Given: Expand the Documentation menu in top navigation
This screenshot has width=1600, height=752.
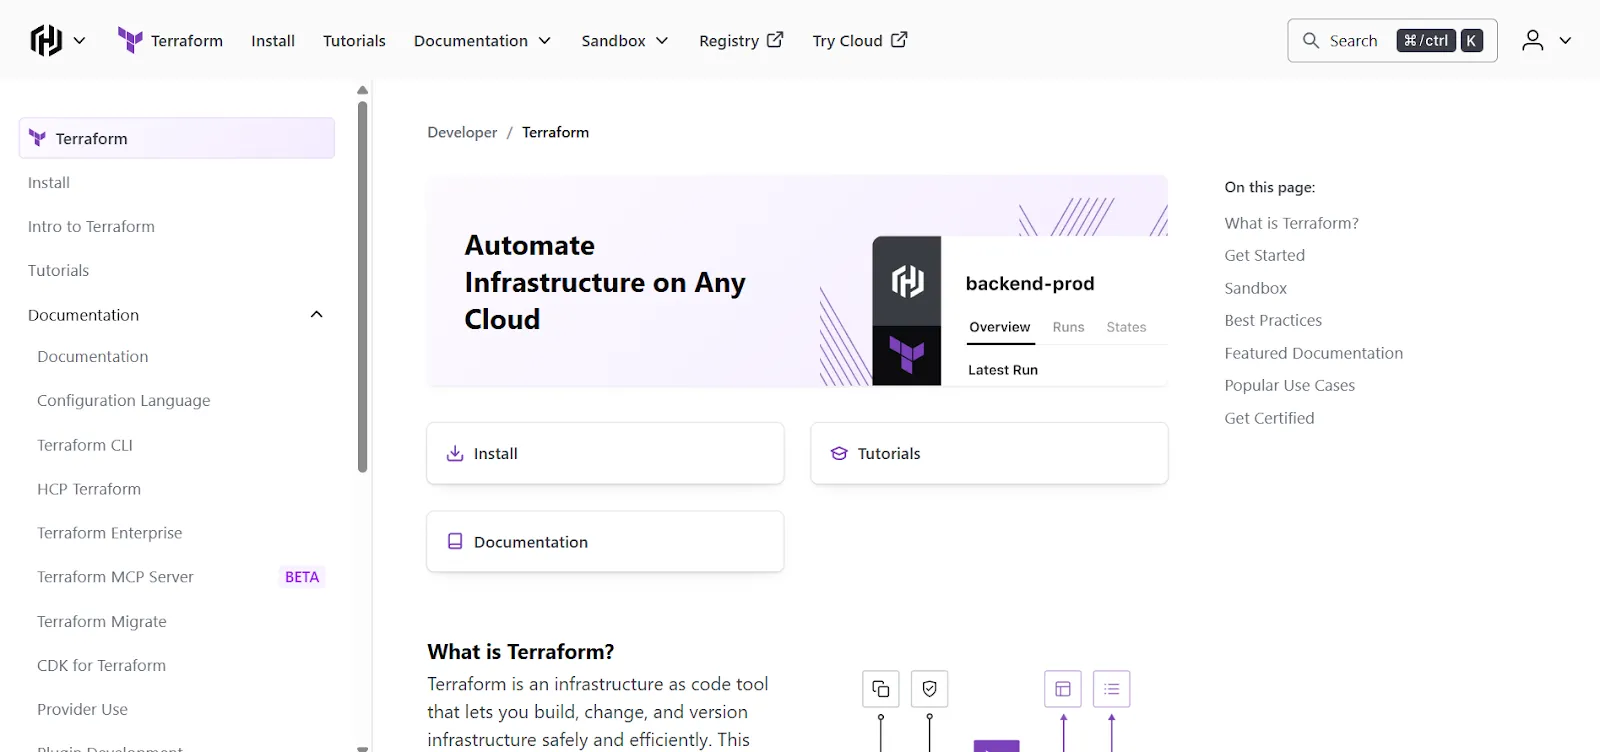Looking at the screenshot, I should tap(482, 41).
